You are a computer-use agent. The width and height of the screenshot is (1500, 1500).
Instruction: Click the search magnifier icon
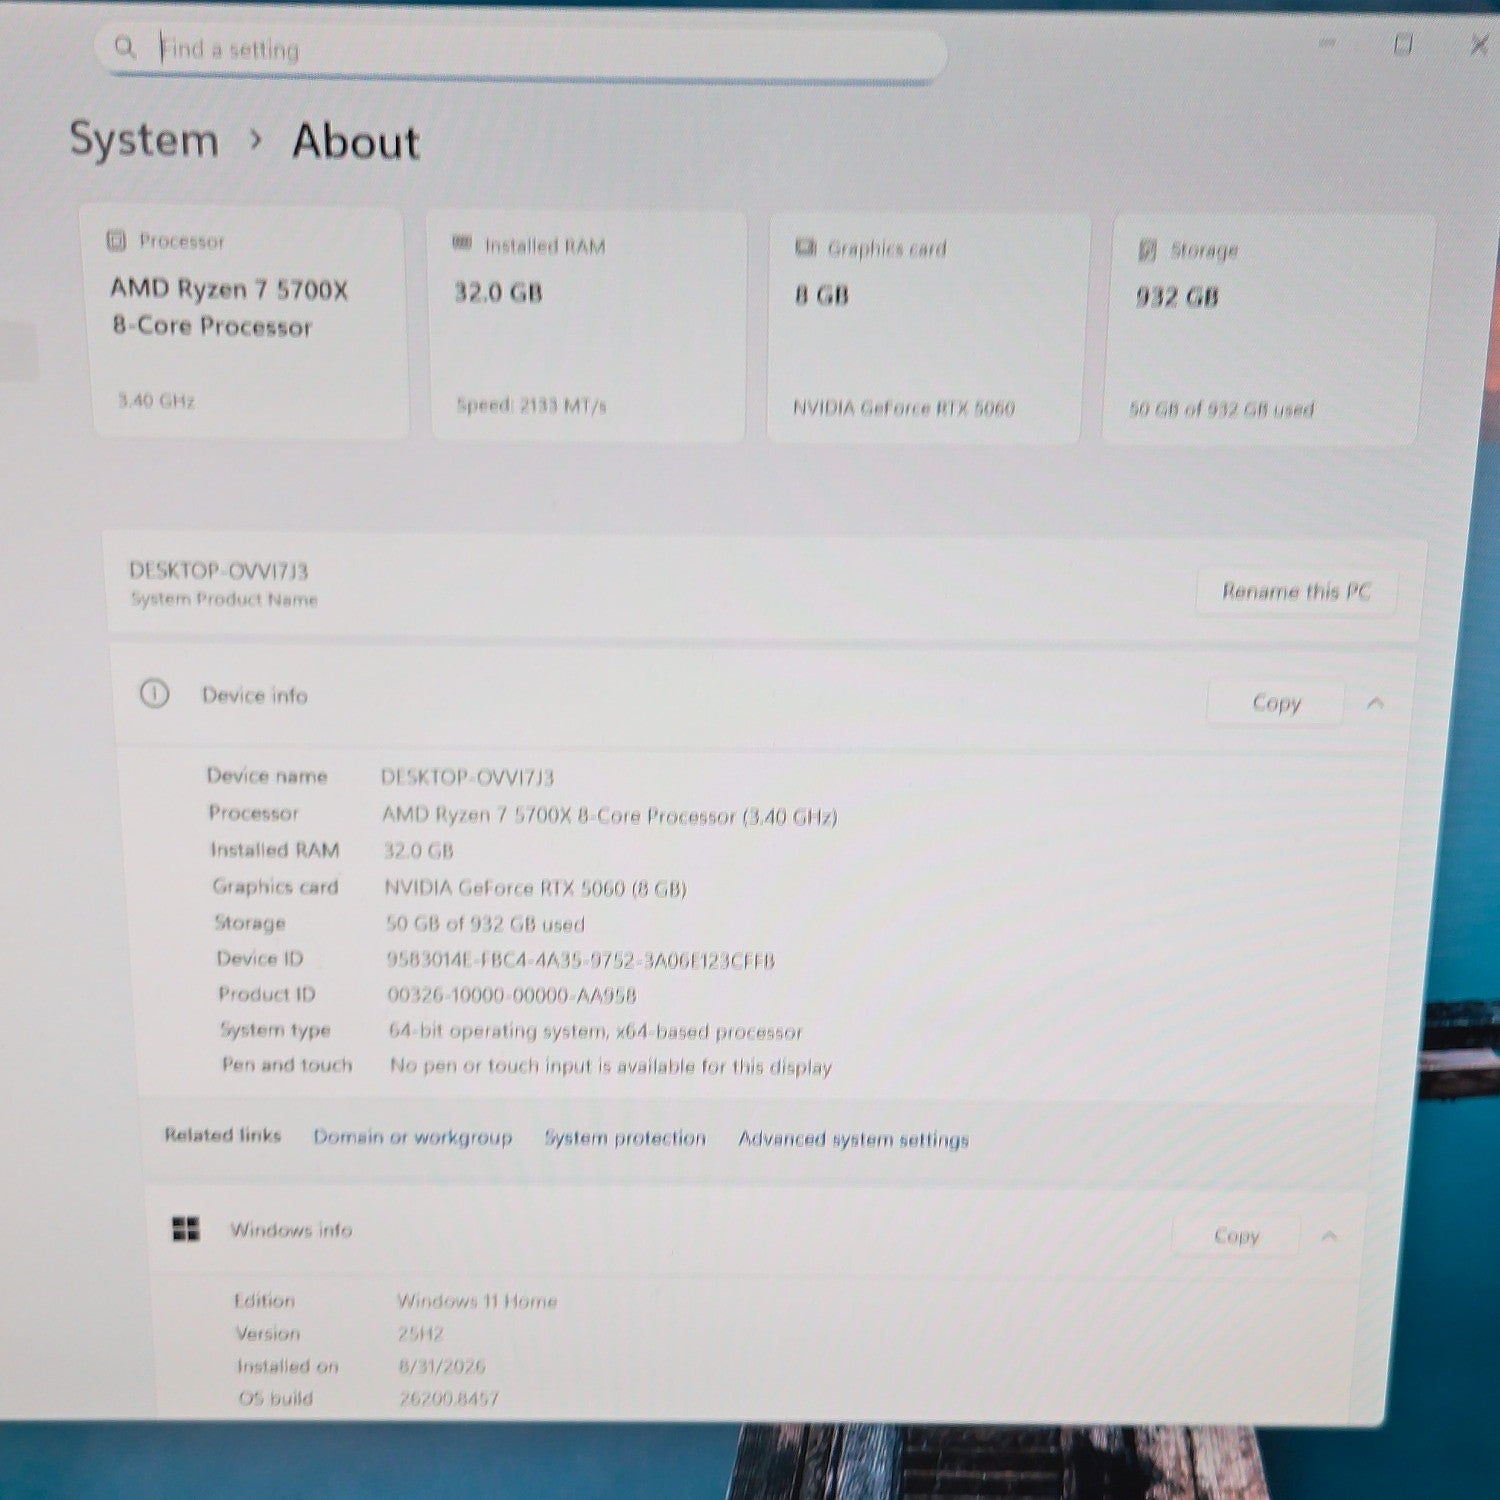pyautogui.click(x=125, y=46)
